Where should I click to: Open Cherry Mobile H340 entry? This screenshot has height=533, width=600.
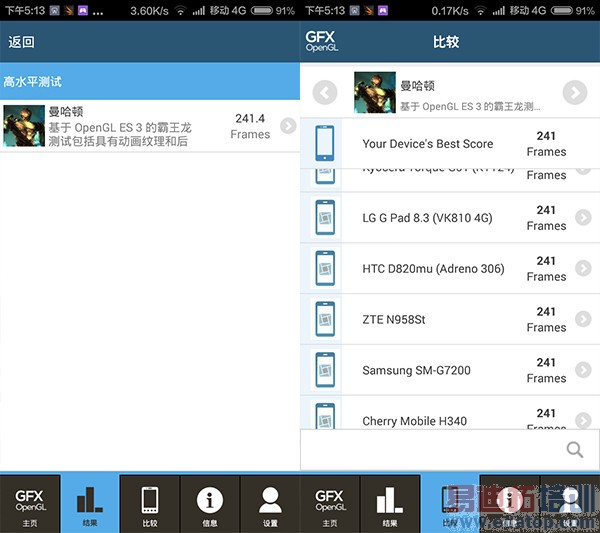(414, 421)
